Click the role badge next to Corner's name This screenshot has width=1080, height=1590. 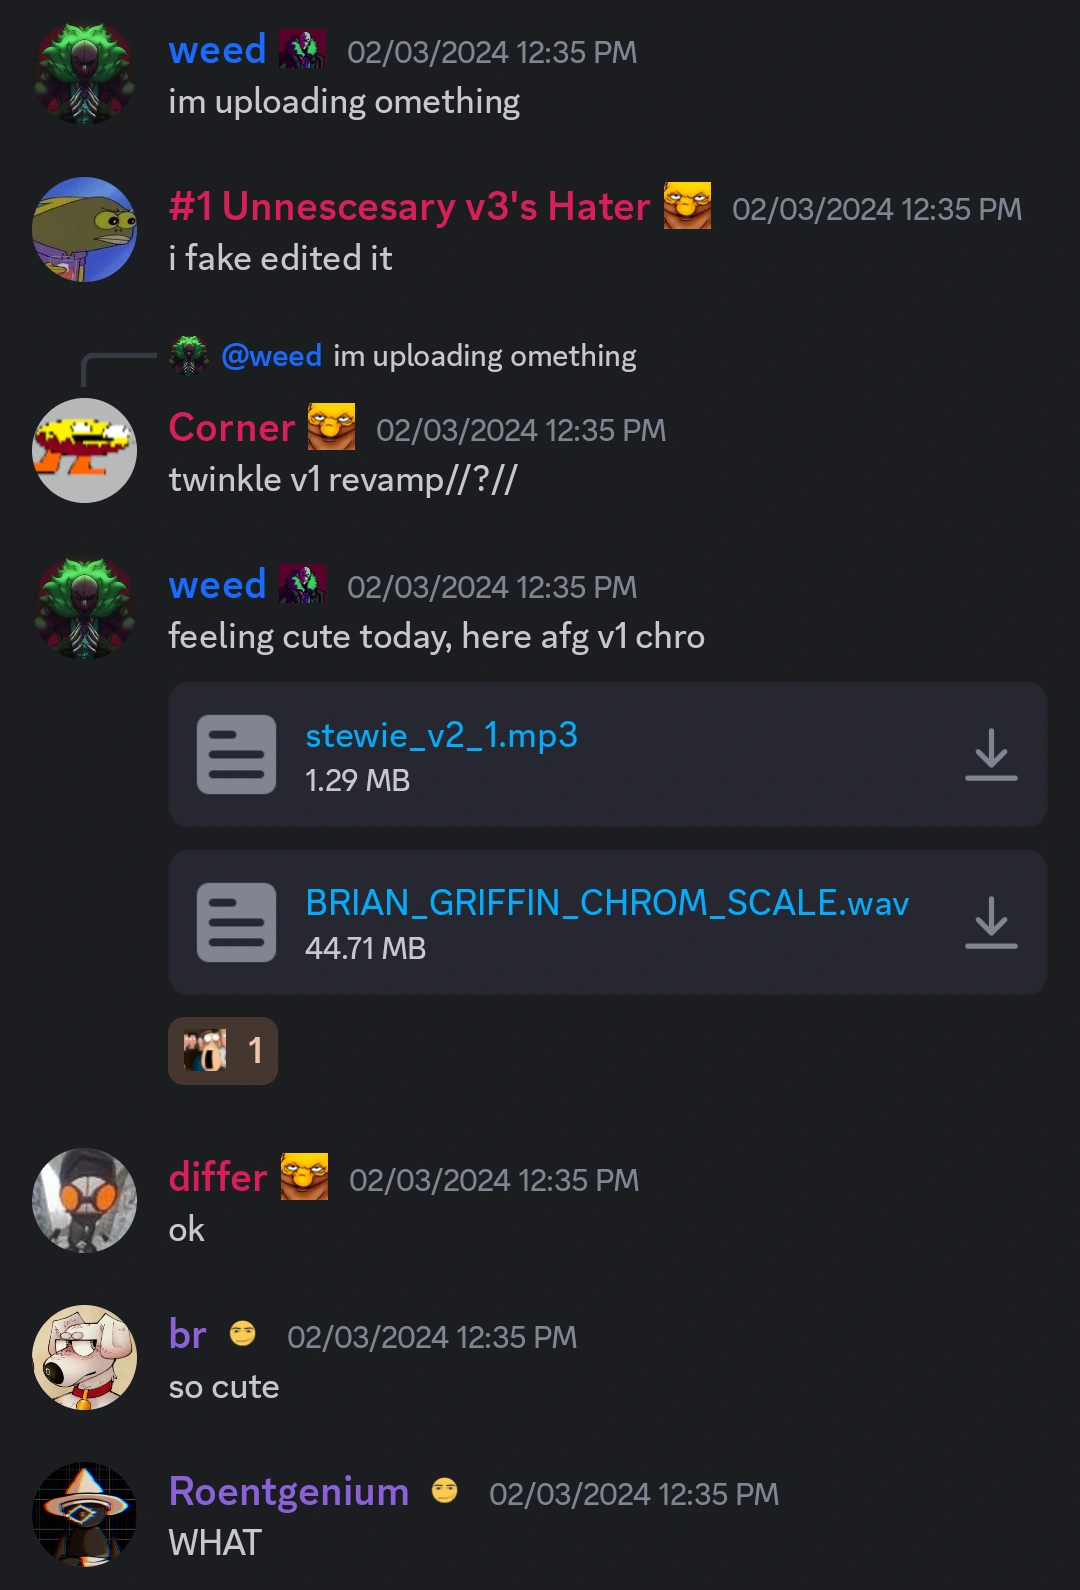point(331,427)
